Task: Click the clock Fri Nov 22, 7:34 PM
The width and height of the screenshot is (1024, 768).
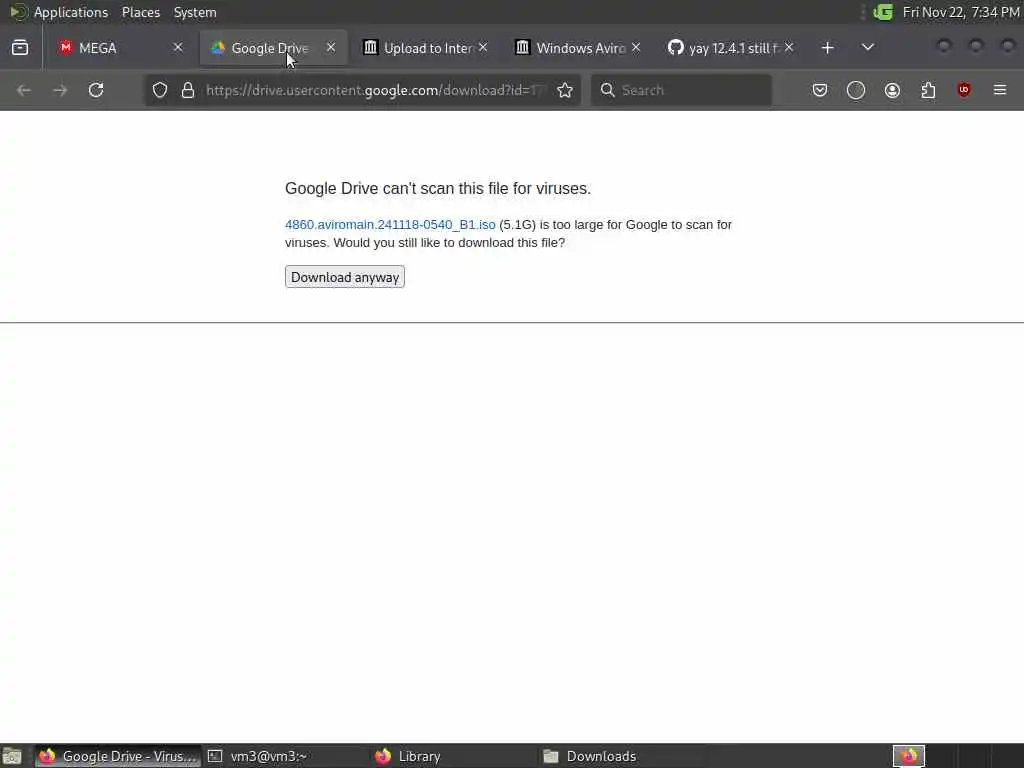Action: 961,12
